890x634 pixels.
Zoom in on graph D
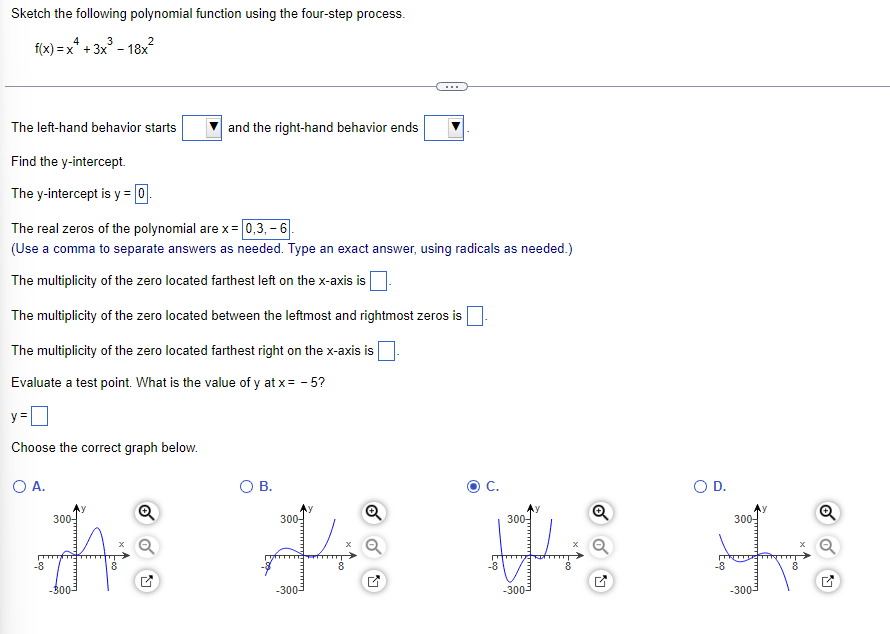point(827,513)
